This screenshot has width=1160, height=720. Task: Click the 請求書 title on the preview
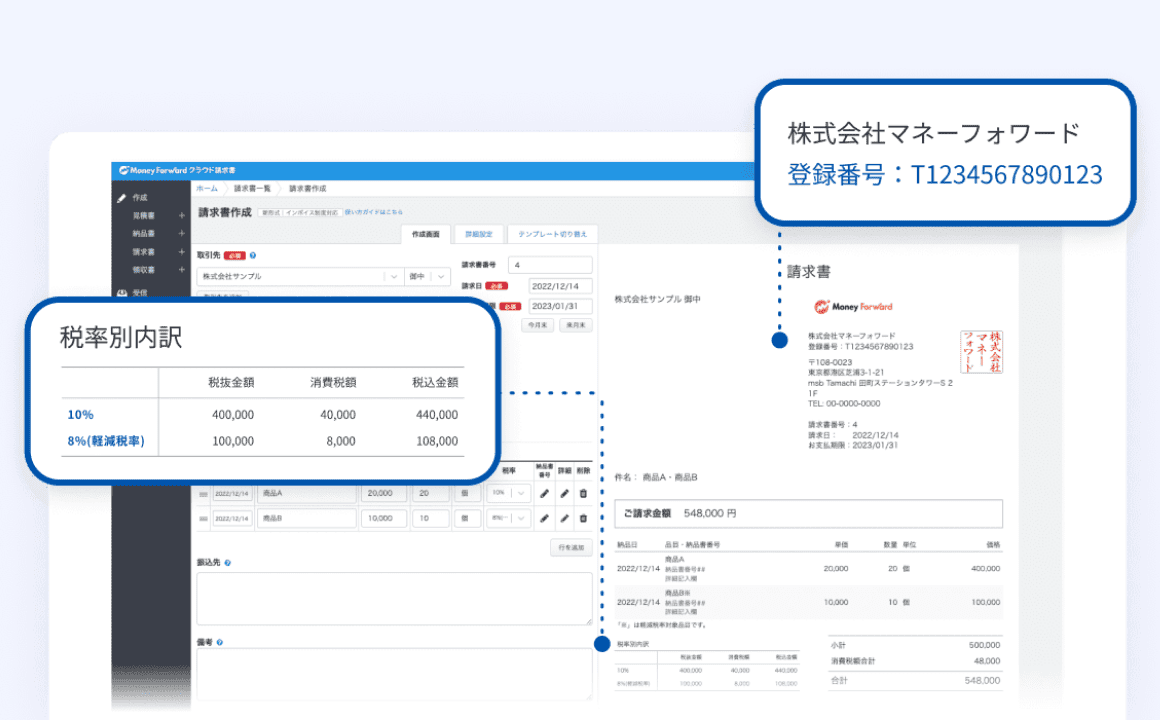[809, 272]
